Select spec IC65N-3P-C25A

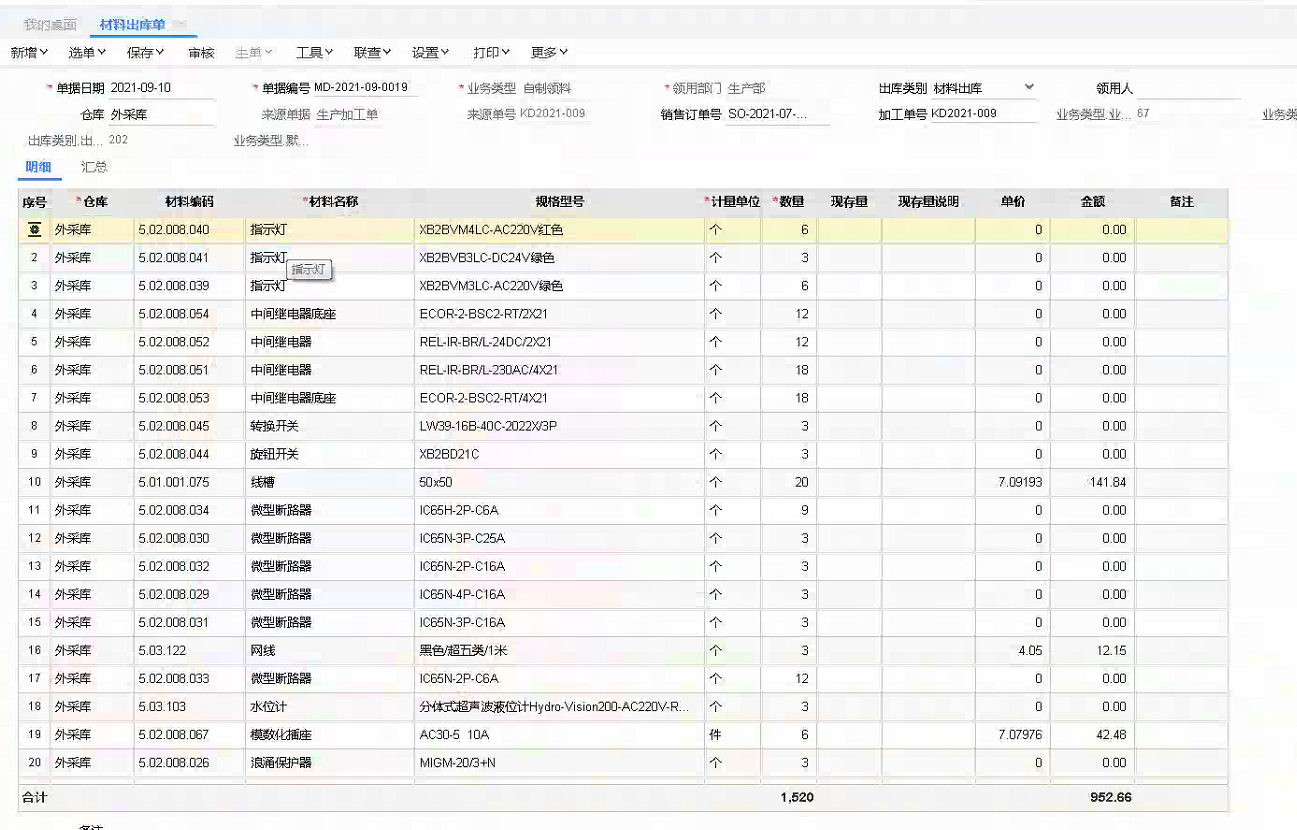[559, 538]
